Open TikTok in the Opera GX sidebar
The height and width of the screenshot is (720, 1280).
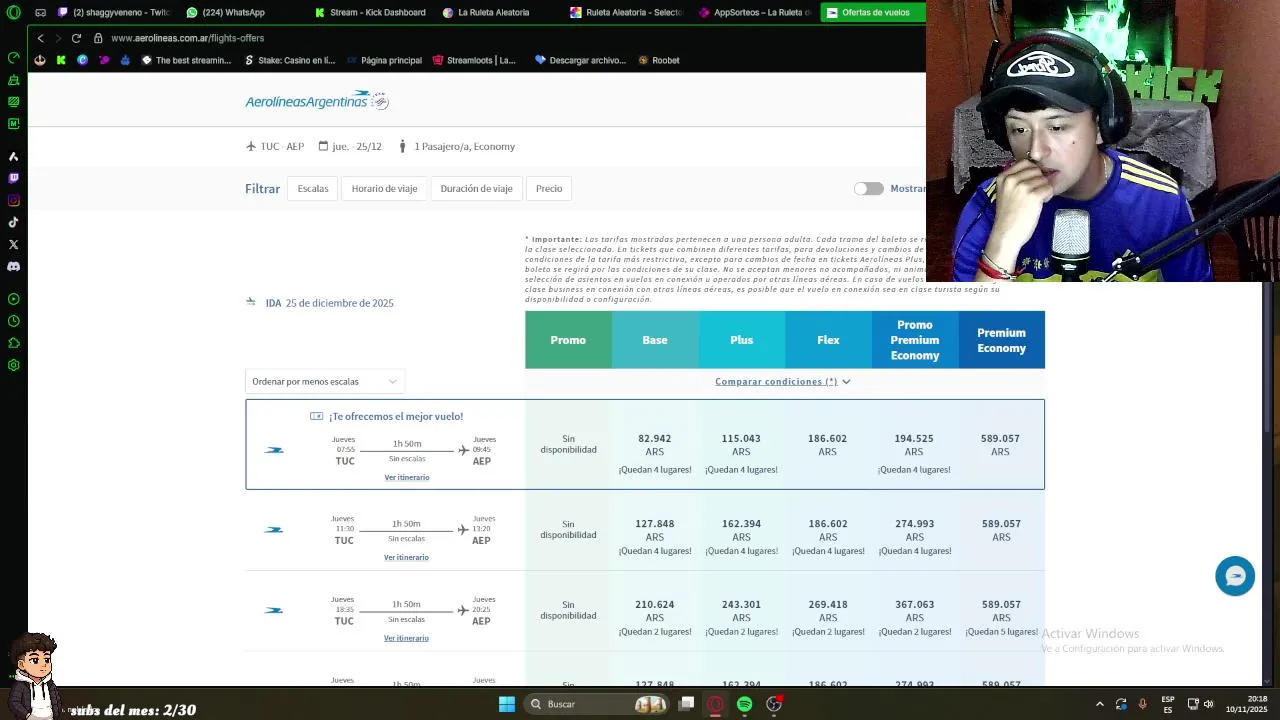[13, 222]
